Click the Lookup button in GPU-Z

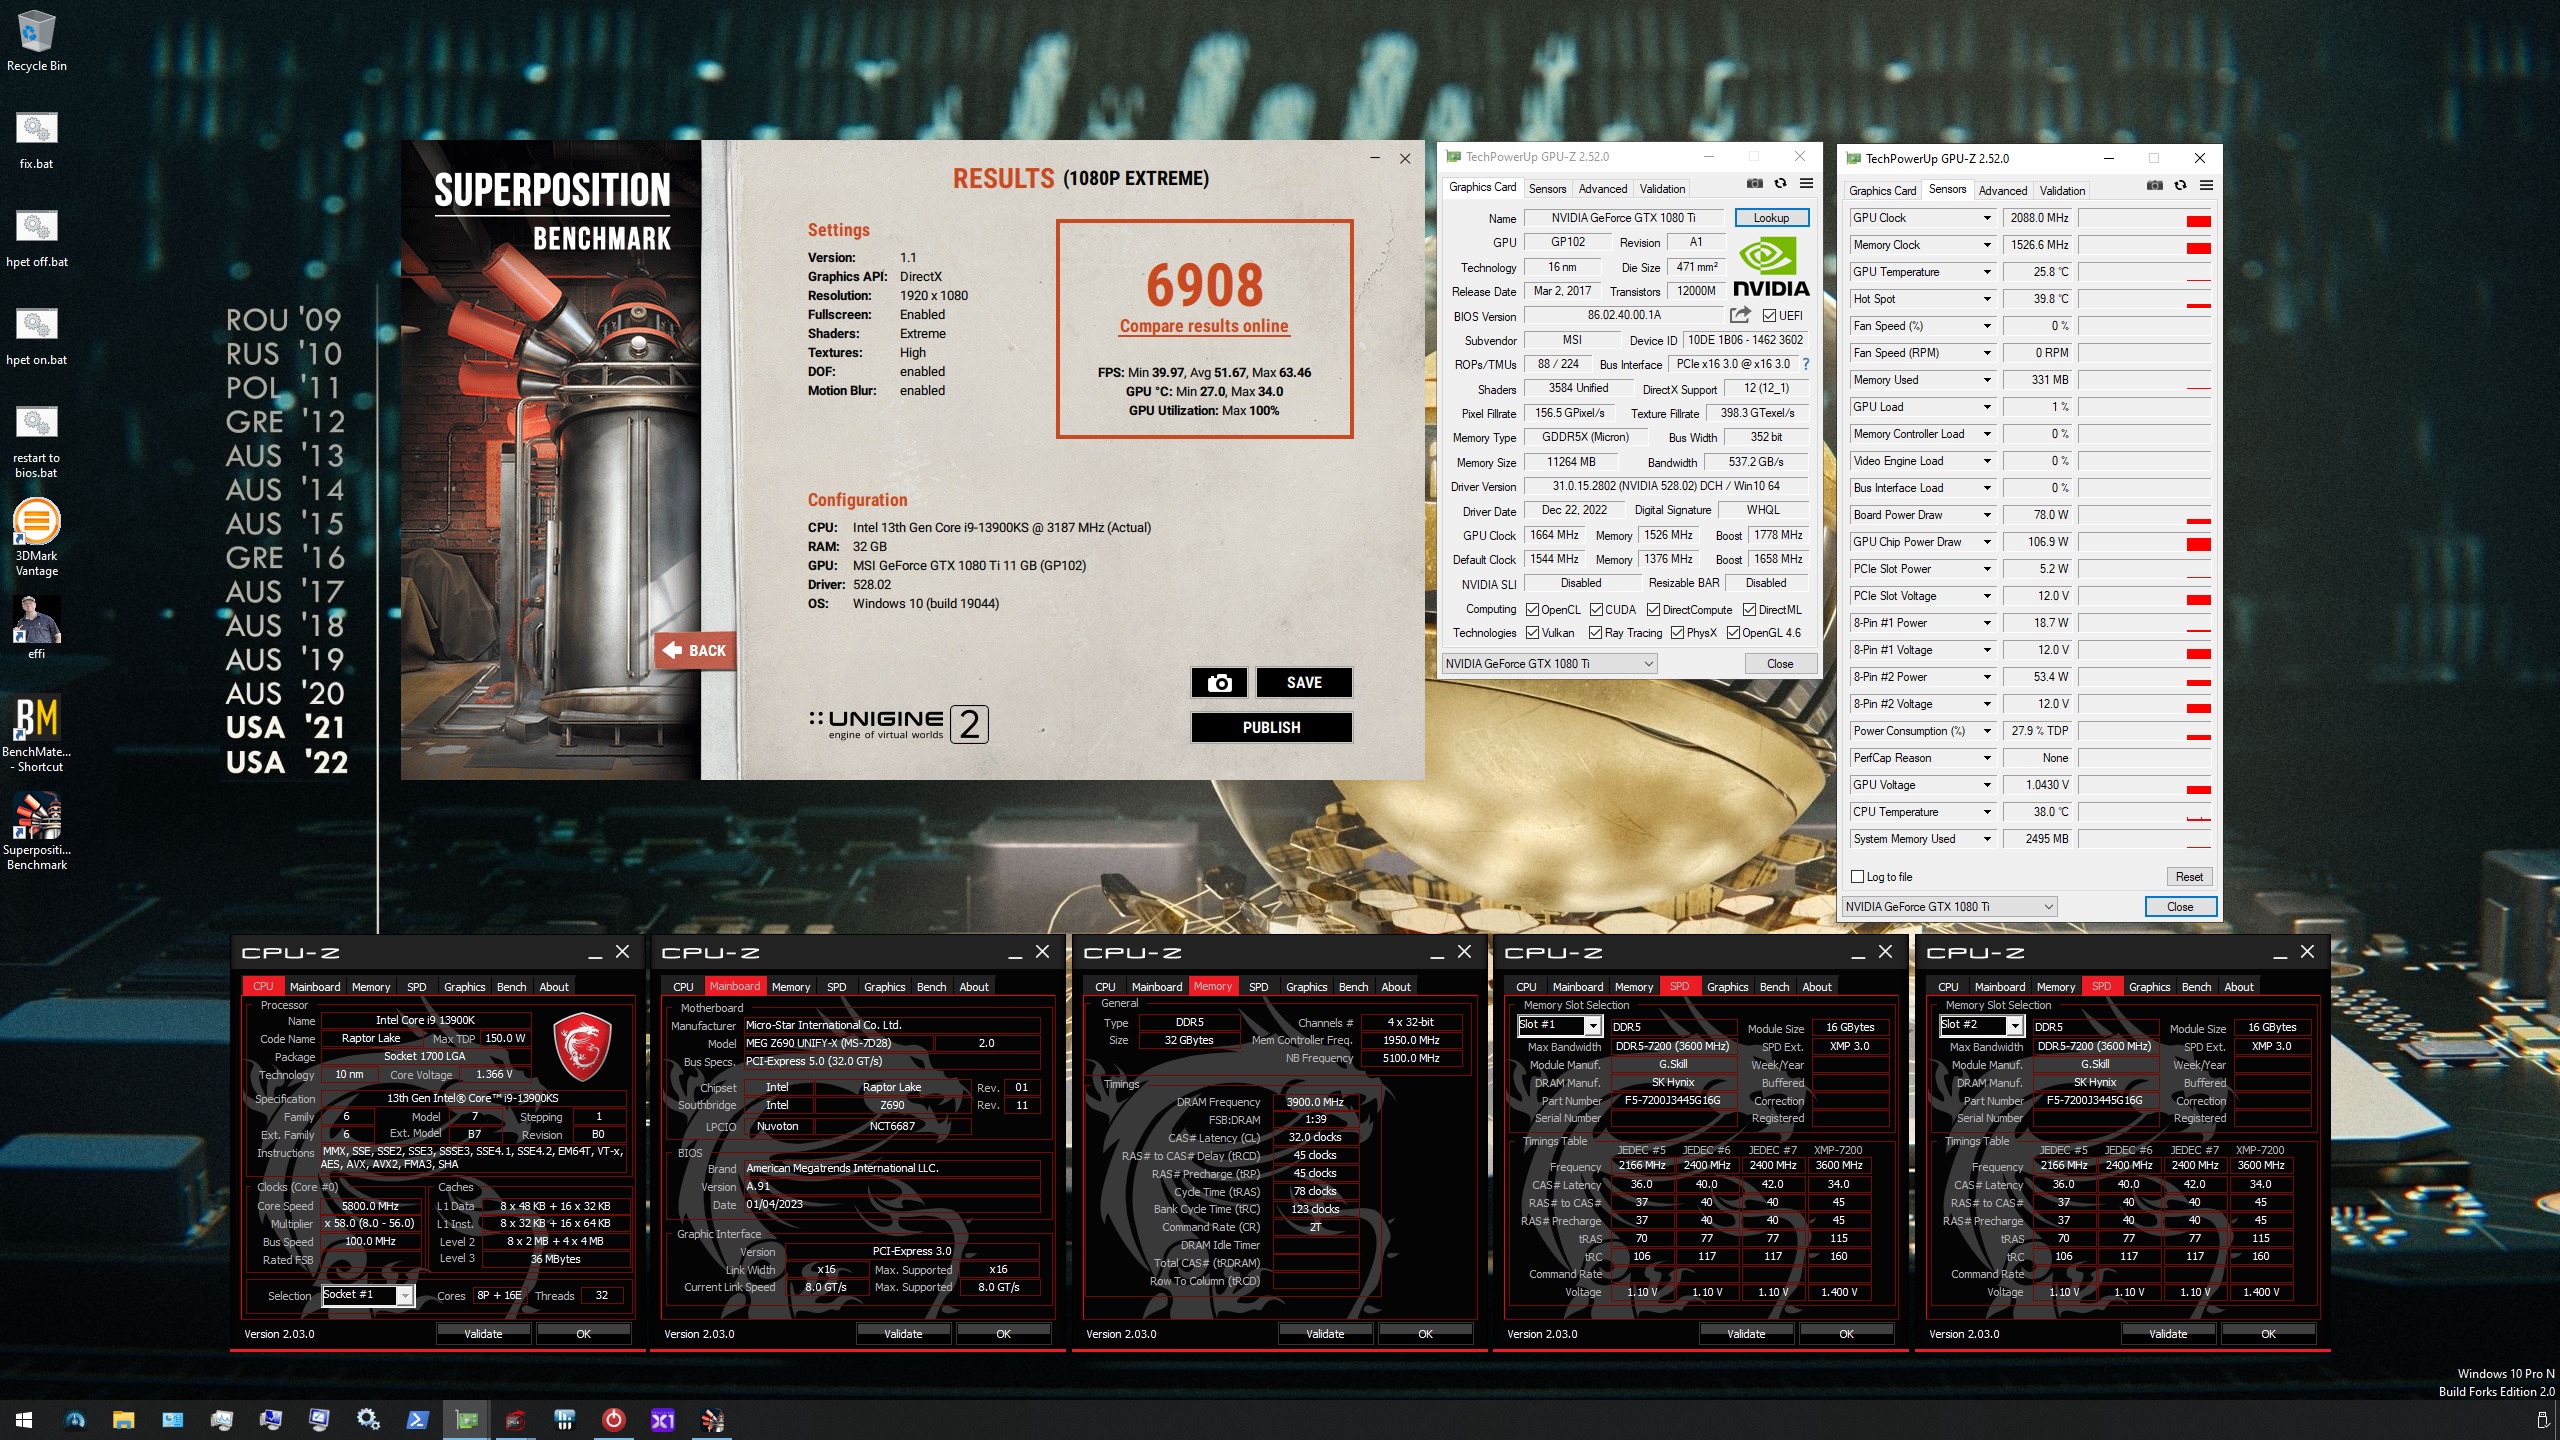(x=1770, y=218)
